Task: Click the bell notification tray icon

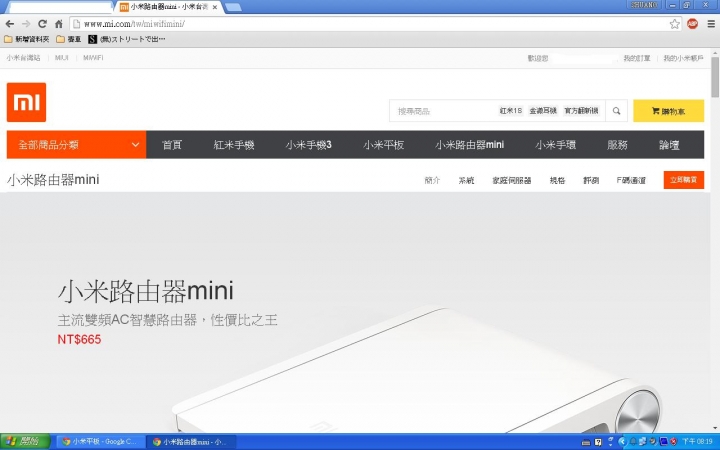Action: [x=633, y=441]
